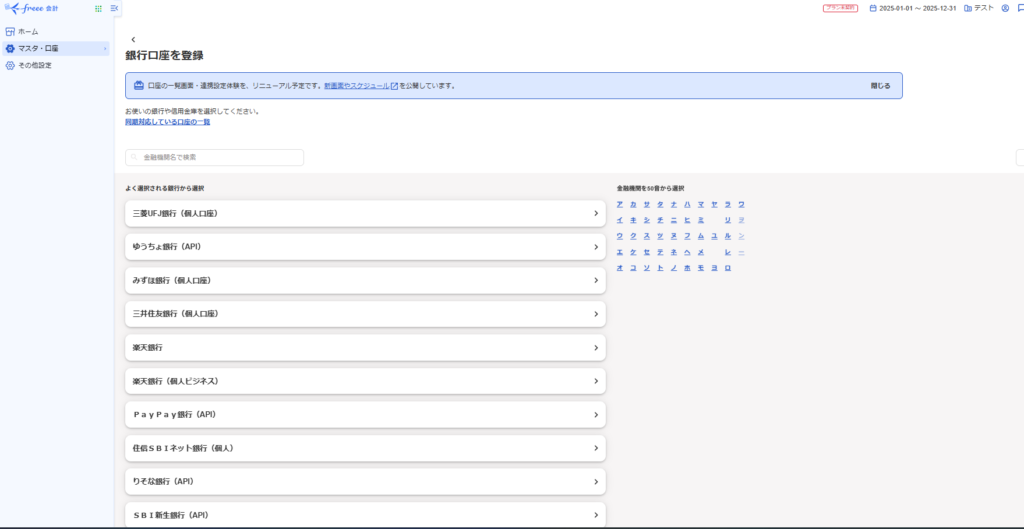Click the シ kana link
The image size is (1024, 529).
647,220
